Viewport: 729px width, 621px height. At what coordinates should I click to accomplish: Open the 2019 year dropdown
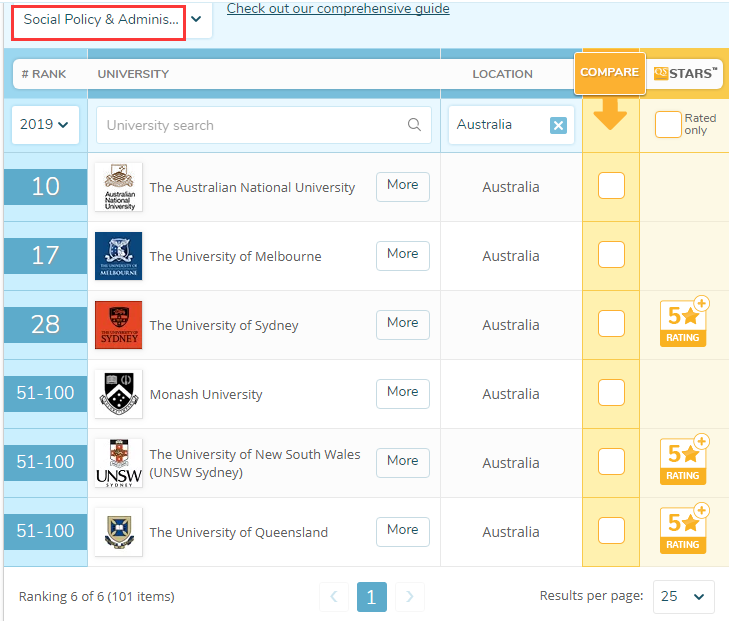(x=45, y=125)
